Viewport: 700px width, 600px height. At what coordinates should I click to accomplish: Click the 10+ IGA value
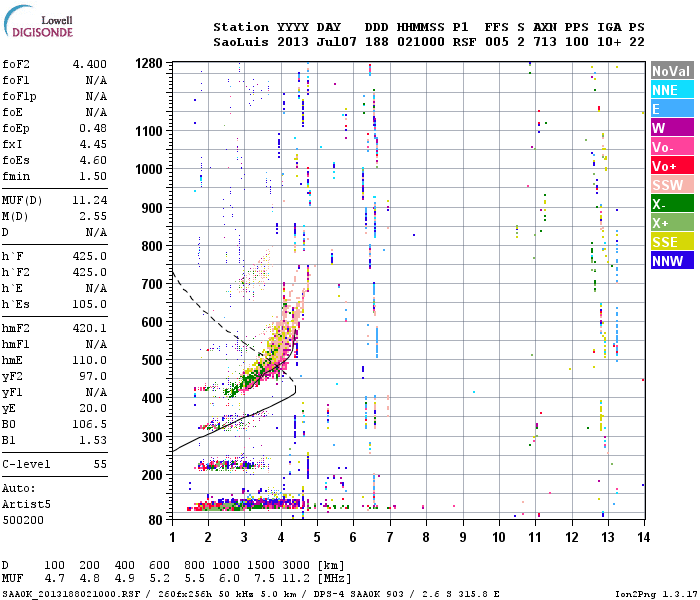pyautogui.click(x=609, y=42)
